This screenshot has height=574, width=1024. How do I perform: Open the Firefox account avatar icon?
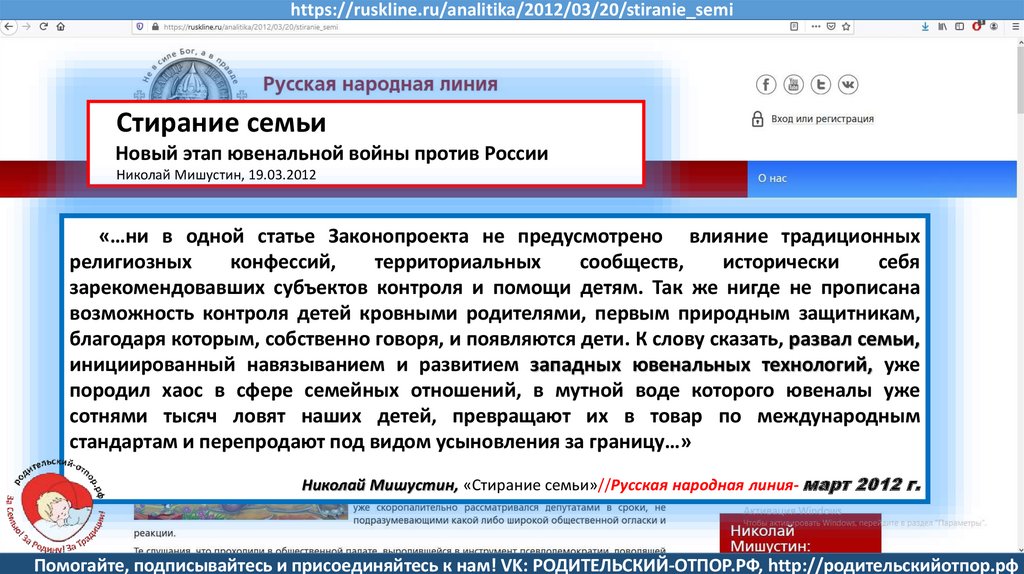click(994, 27)
